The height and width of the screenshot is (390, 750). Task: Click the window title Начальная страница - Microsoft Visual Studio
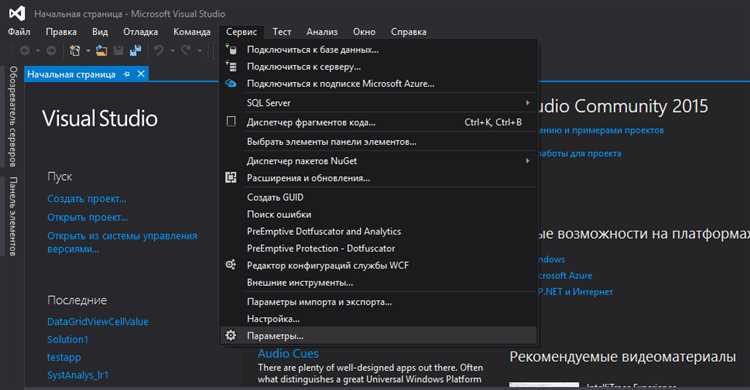(130, 14)
